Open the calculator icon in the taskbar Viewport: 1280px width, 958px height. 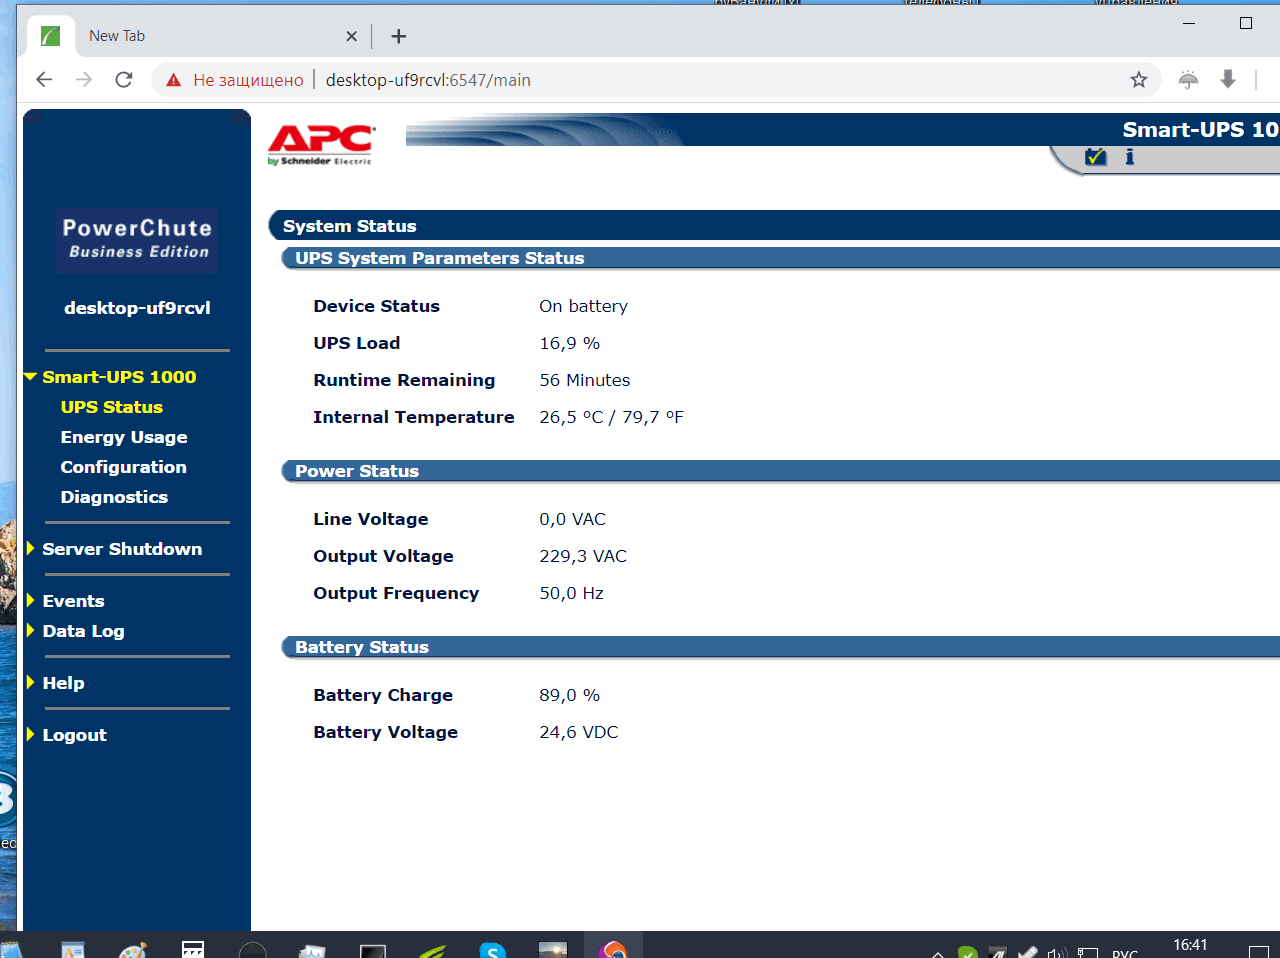(193, 949)
